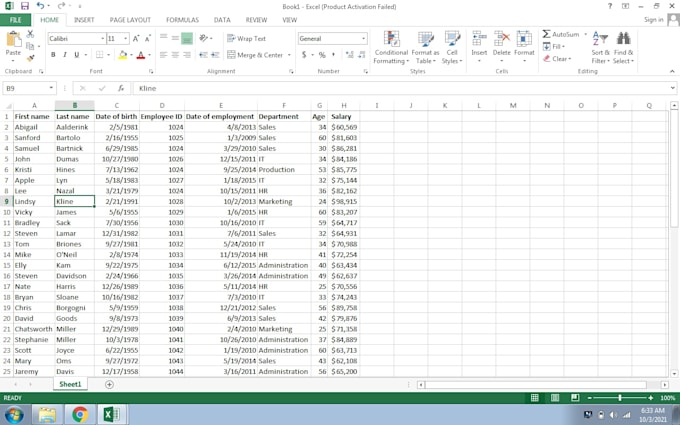Open Cell Styles gallery
Image resolution: width=680 pixels, height=425 pixels.
click(x=452, y=47)
